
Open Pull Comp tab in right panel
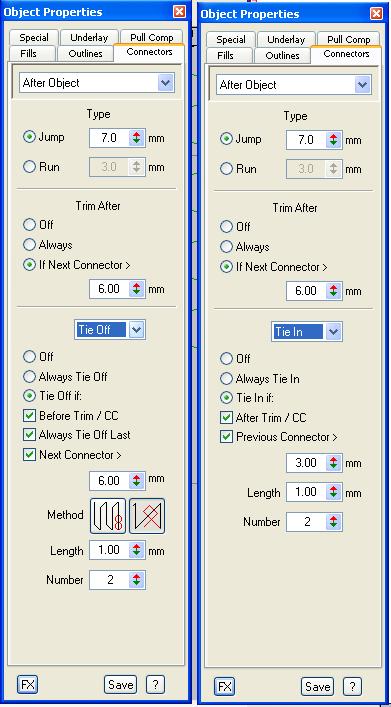348,40
